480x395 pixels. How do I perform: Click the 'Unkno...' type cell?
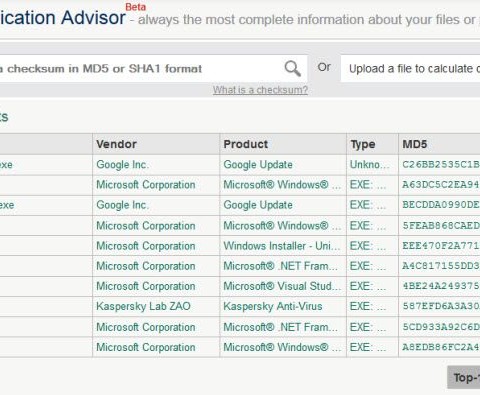(370, 165)
